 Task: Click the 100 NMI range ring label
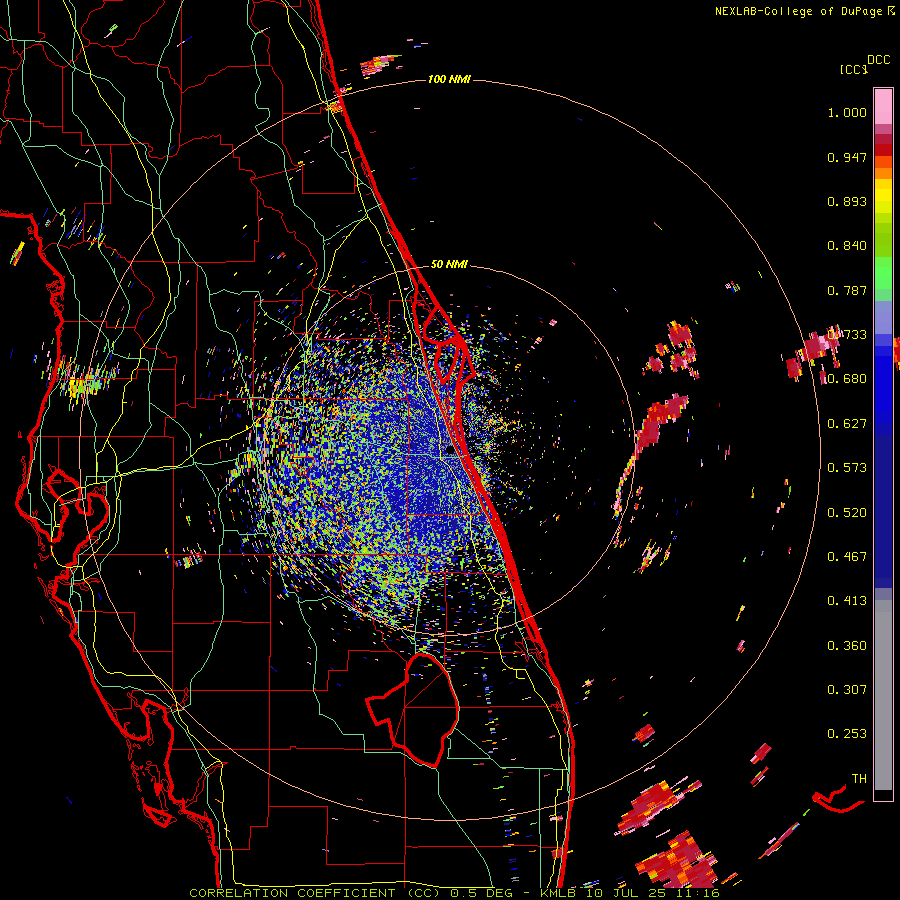[x=449, y=79]
